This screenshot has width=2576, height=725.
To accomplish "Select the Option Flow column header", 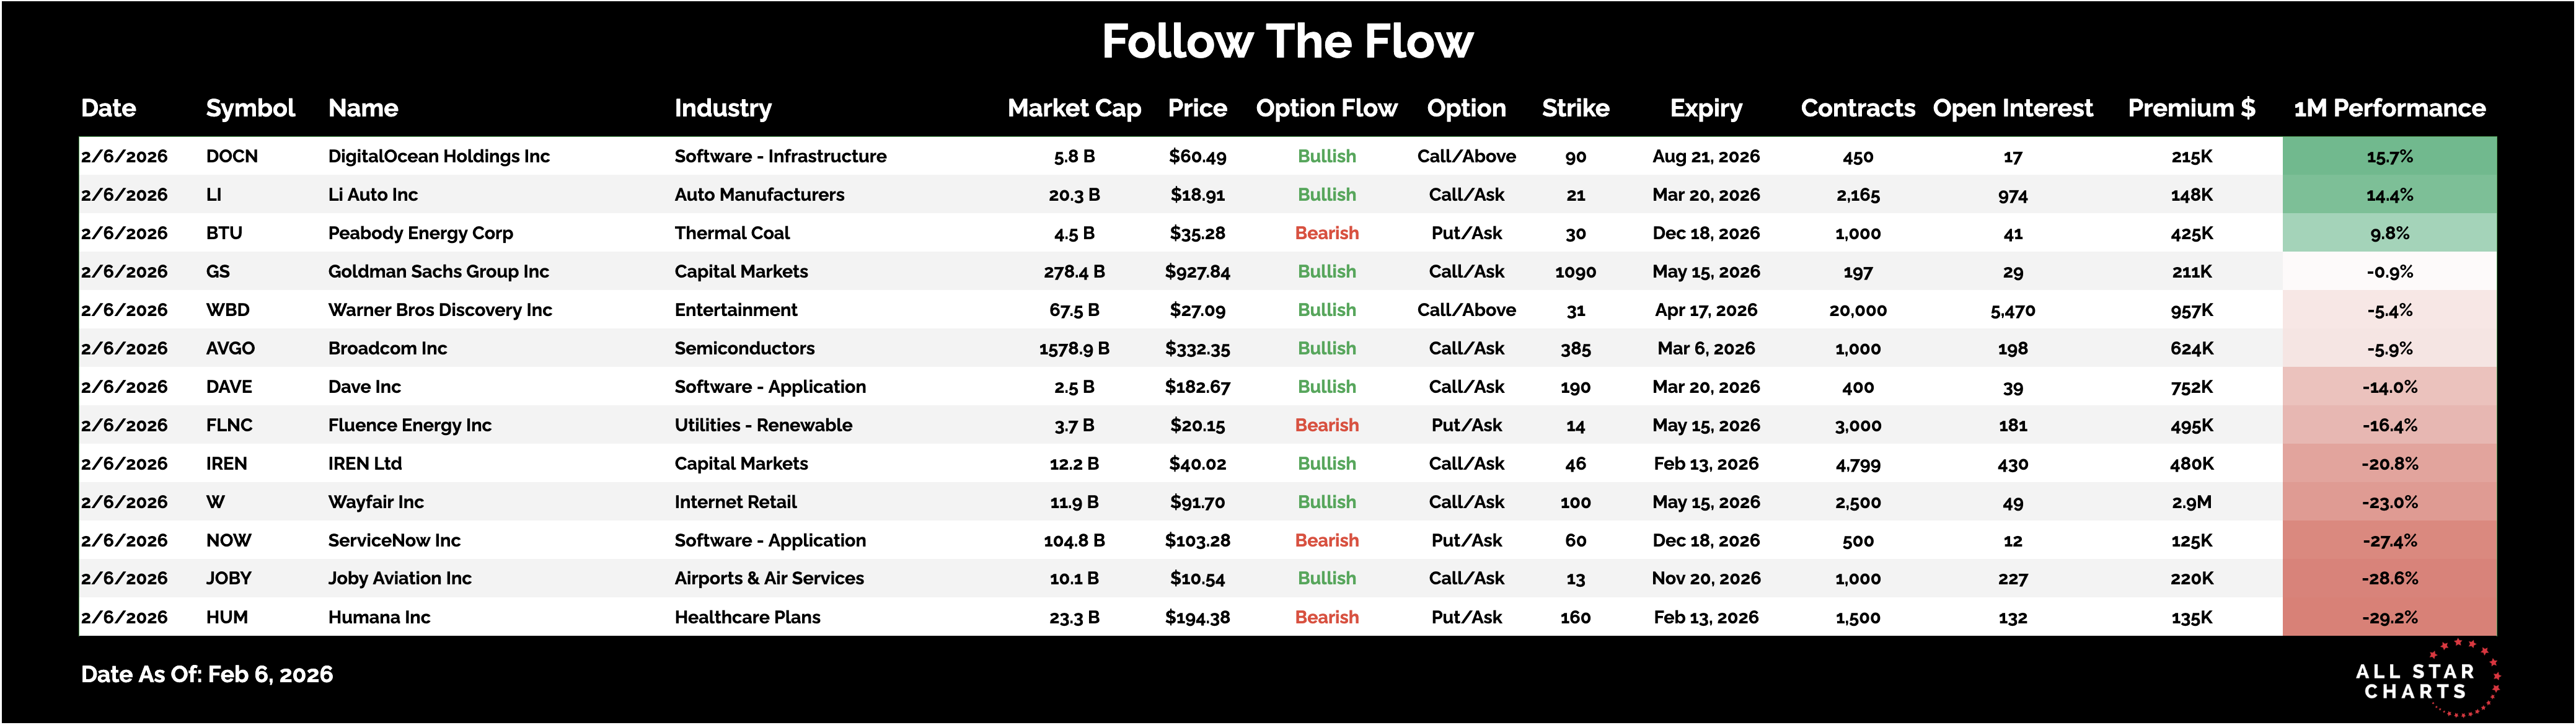I will pyautogui.click(x=1326, y=108).
